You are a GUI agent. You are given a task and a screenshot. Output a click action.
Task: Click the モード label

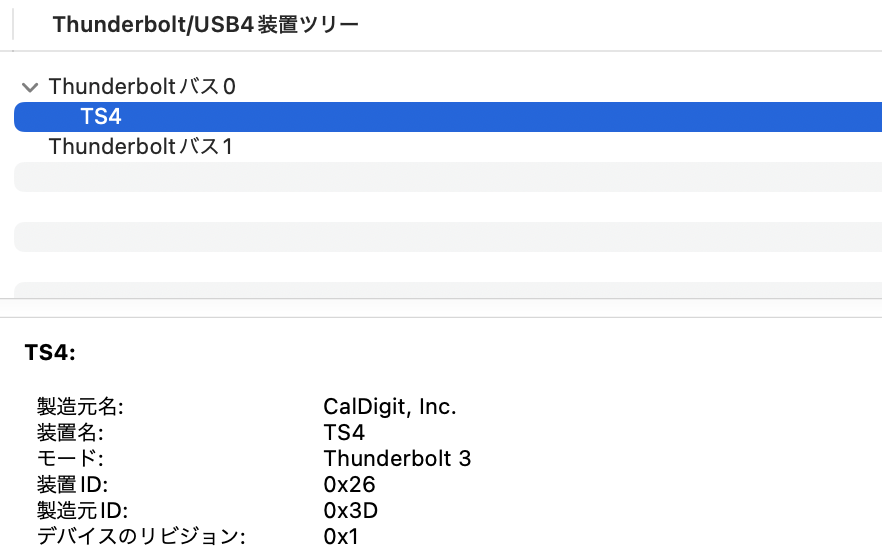tap(70, 458)
